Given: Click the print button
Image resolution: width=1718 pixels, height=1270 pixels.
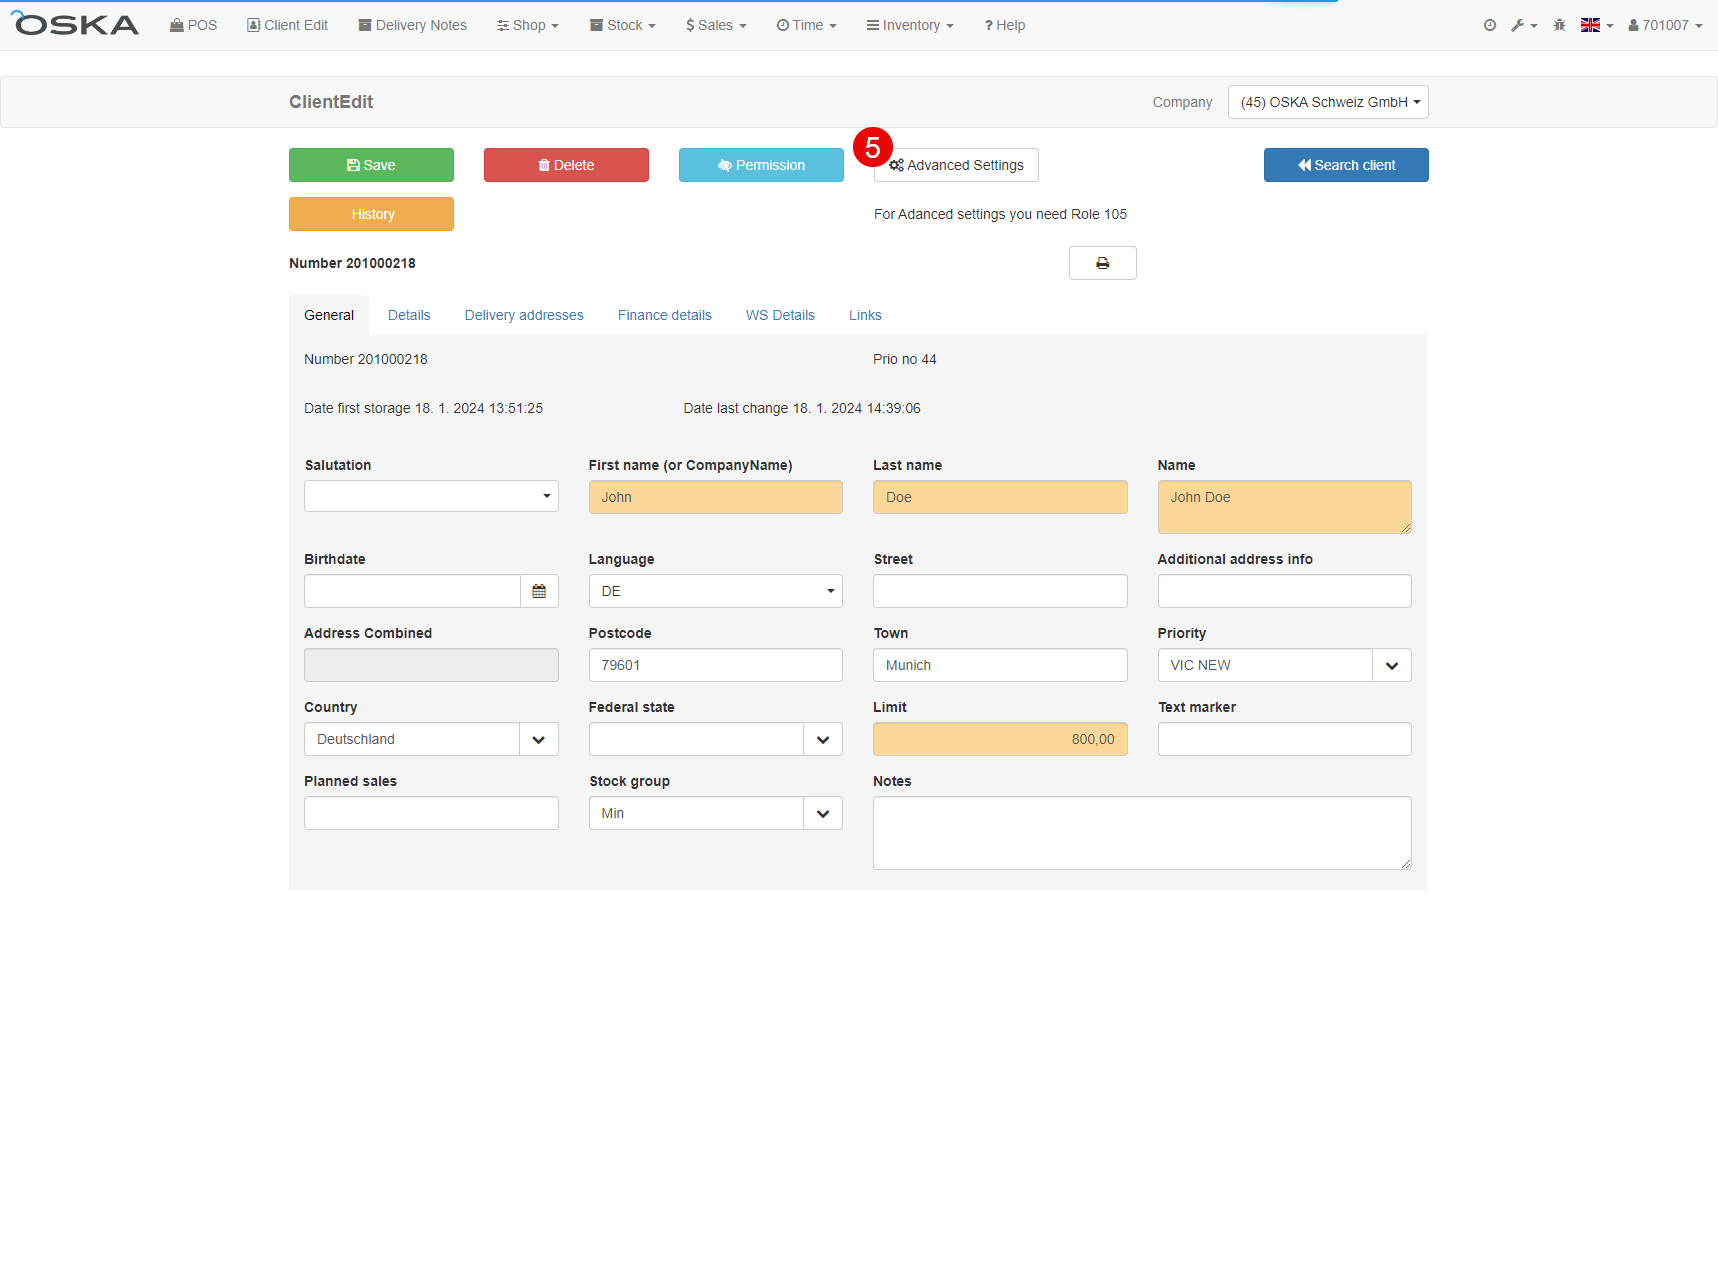Looking at the screenshot, I should [x=1102, y=263].
